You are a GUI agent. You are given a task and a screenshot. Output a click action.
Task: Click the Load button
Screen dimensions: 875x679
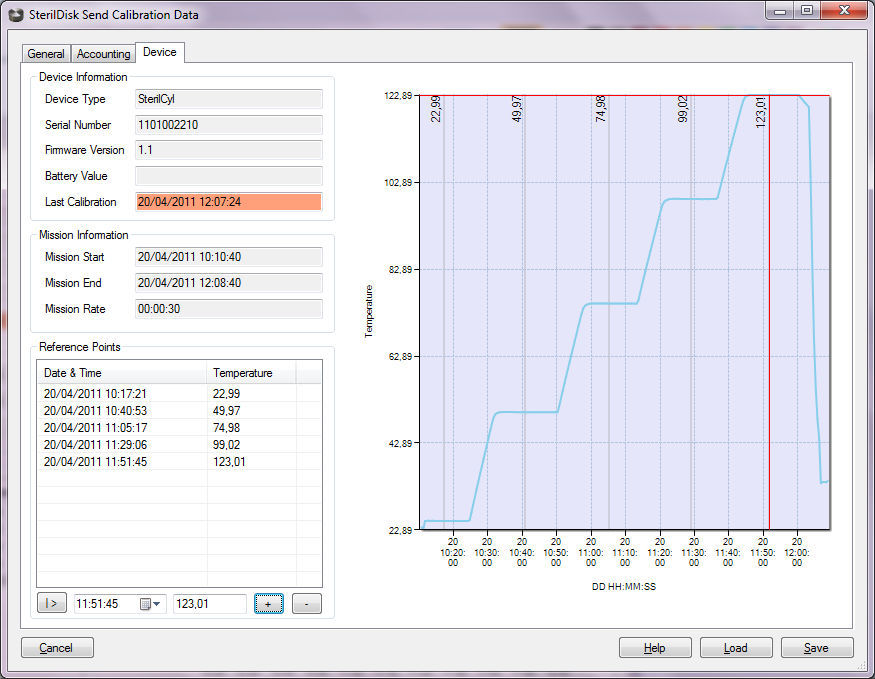(x=736, y=647)
